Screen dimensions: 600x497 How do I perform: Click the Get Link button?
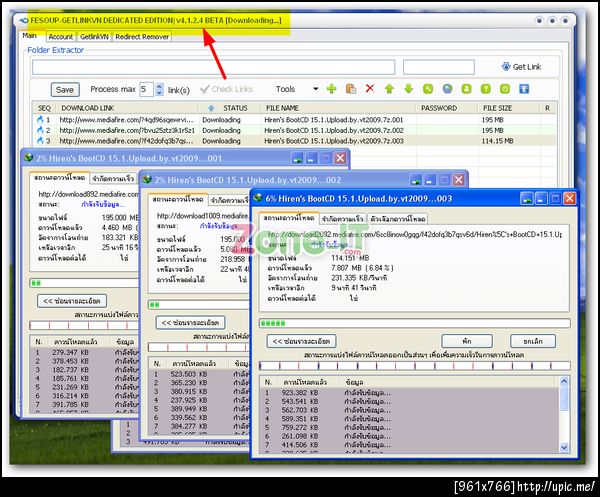pyautogui.click(x=521, y=67)
